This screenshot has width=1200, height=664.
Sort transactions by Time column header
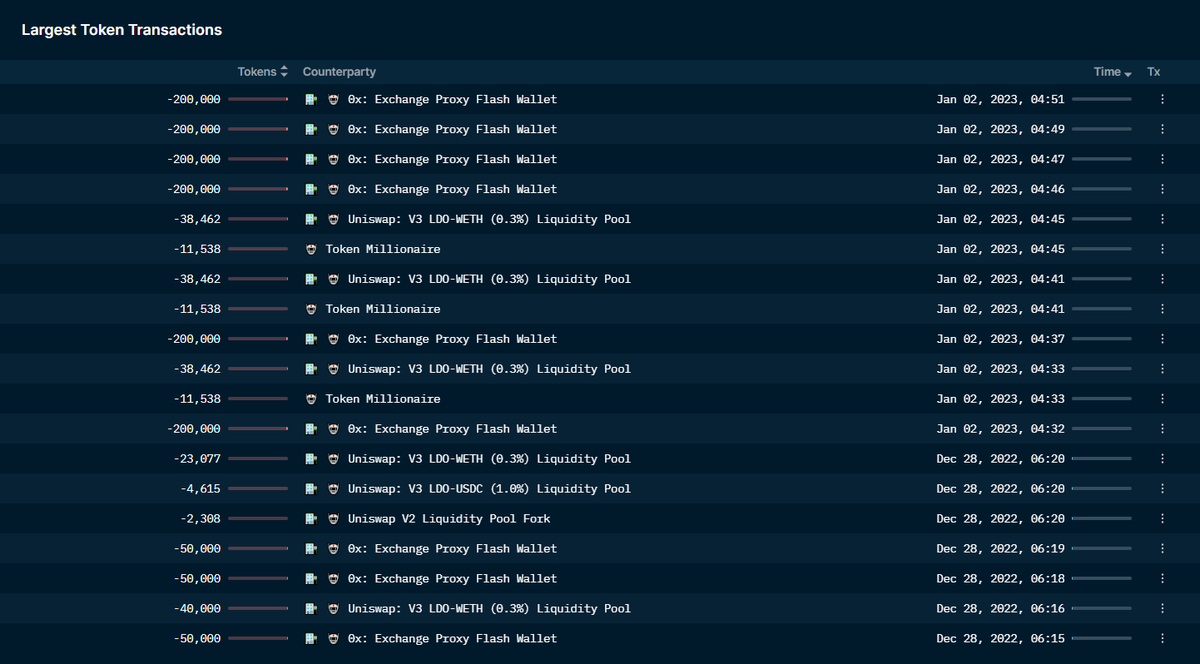[x=1113, y=72]
